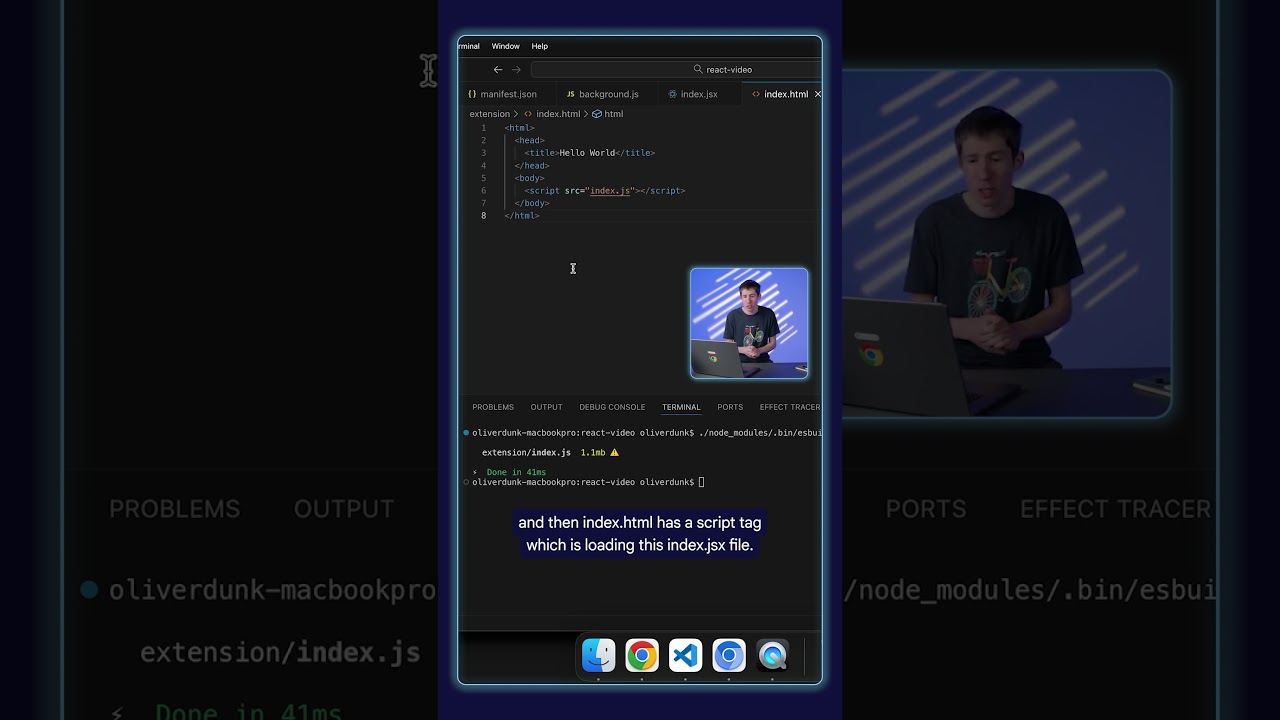Click the React icon on index.jsx tab
The width and height of the screenshot is (1280, 720).
(x=673, y=94)
